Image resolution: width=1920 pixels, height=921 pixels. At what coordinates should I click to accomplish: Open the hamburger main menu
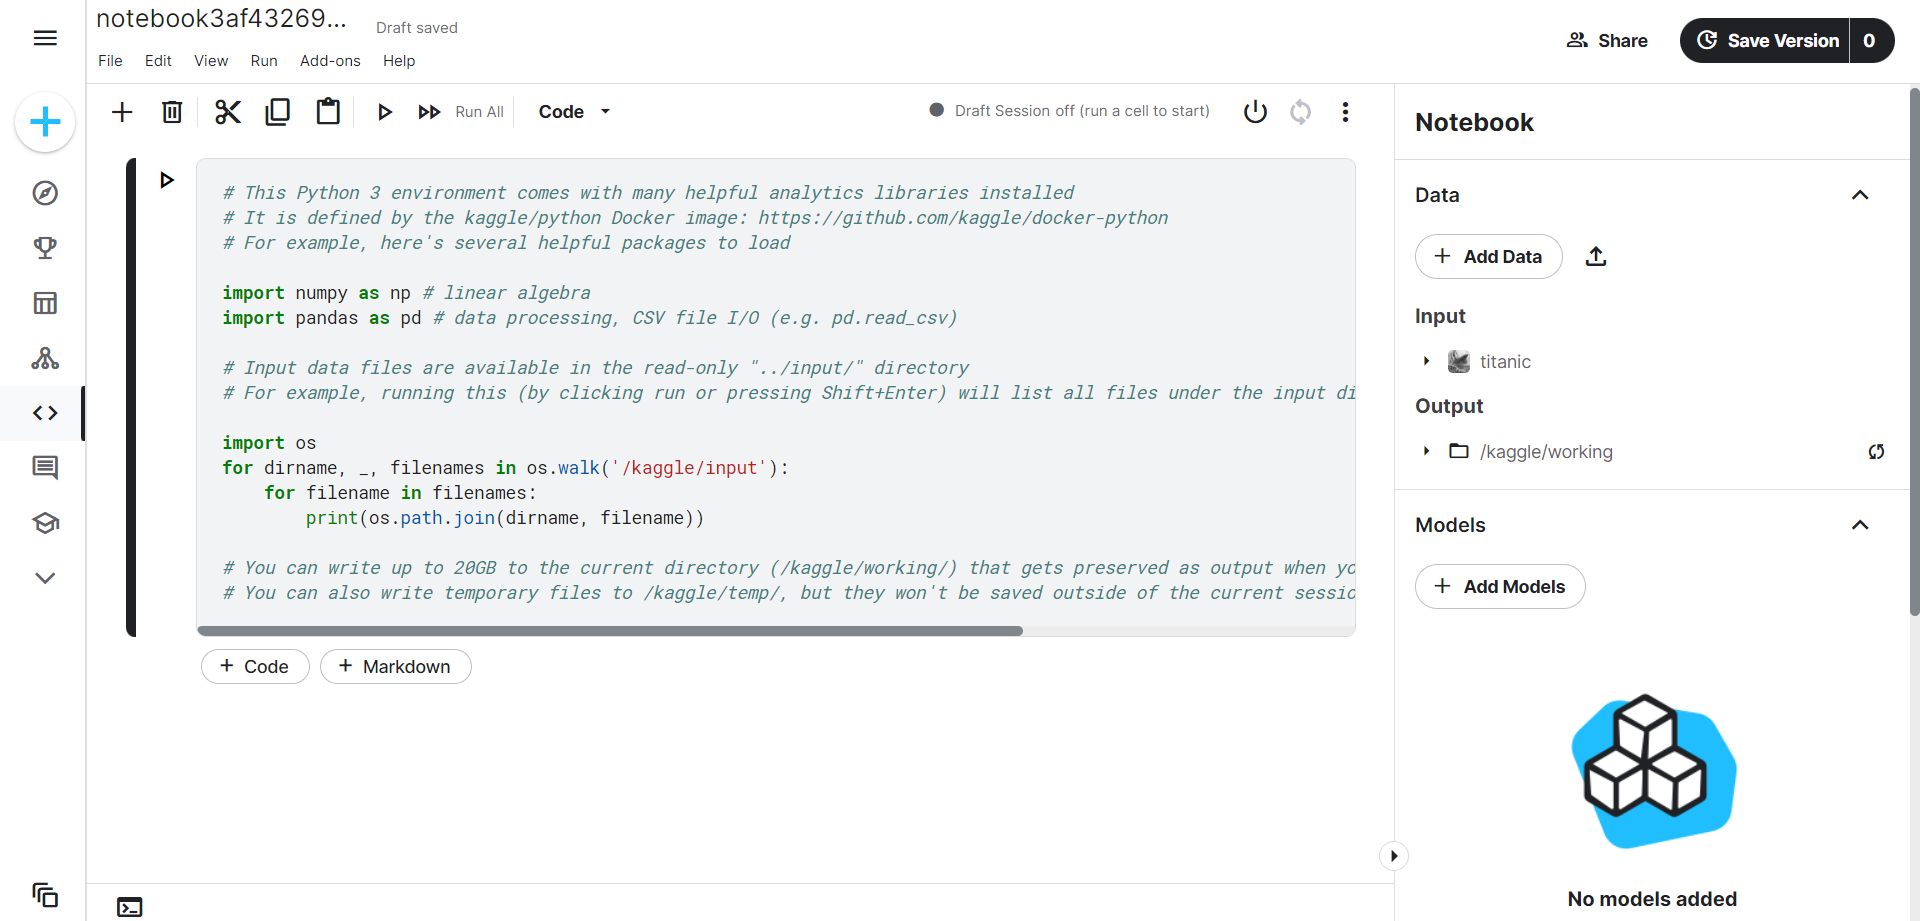point(45,38)
